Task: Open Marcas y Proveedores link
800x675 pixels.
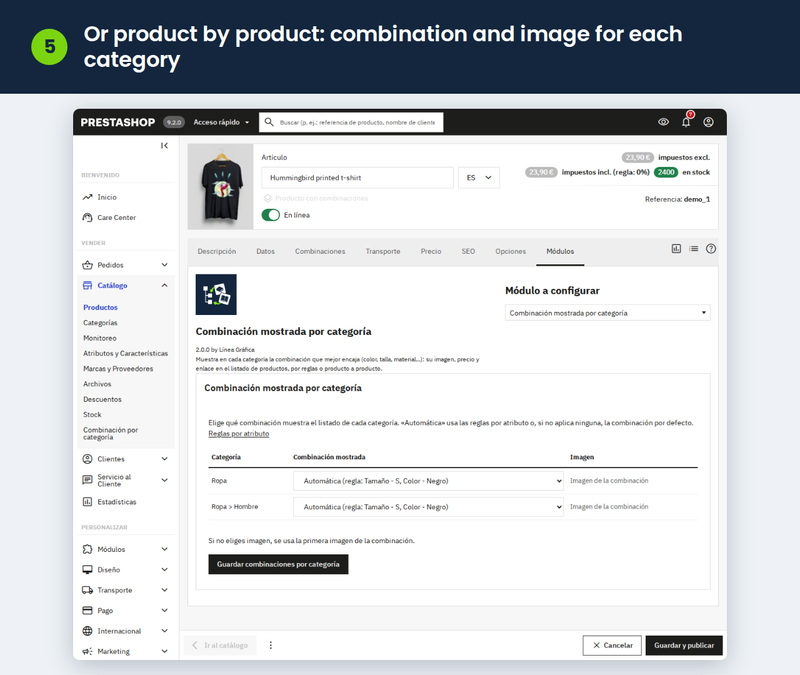Action: pos(118,368)
